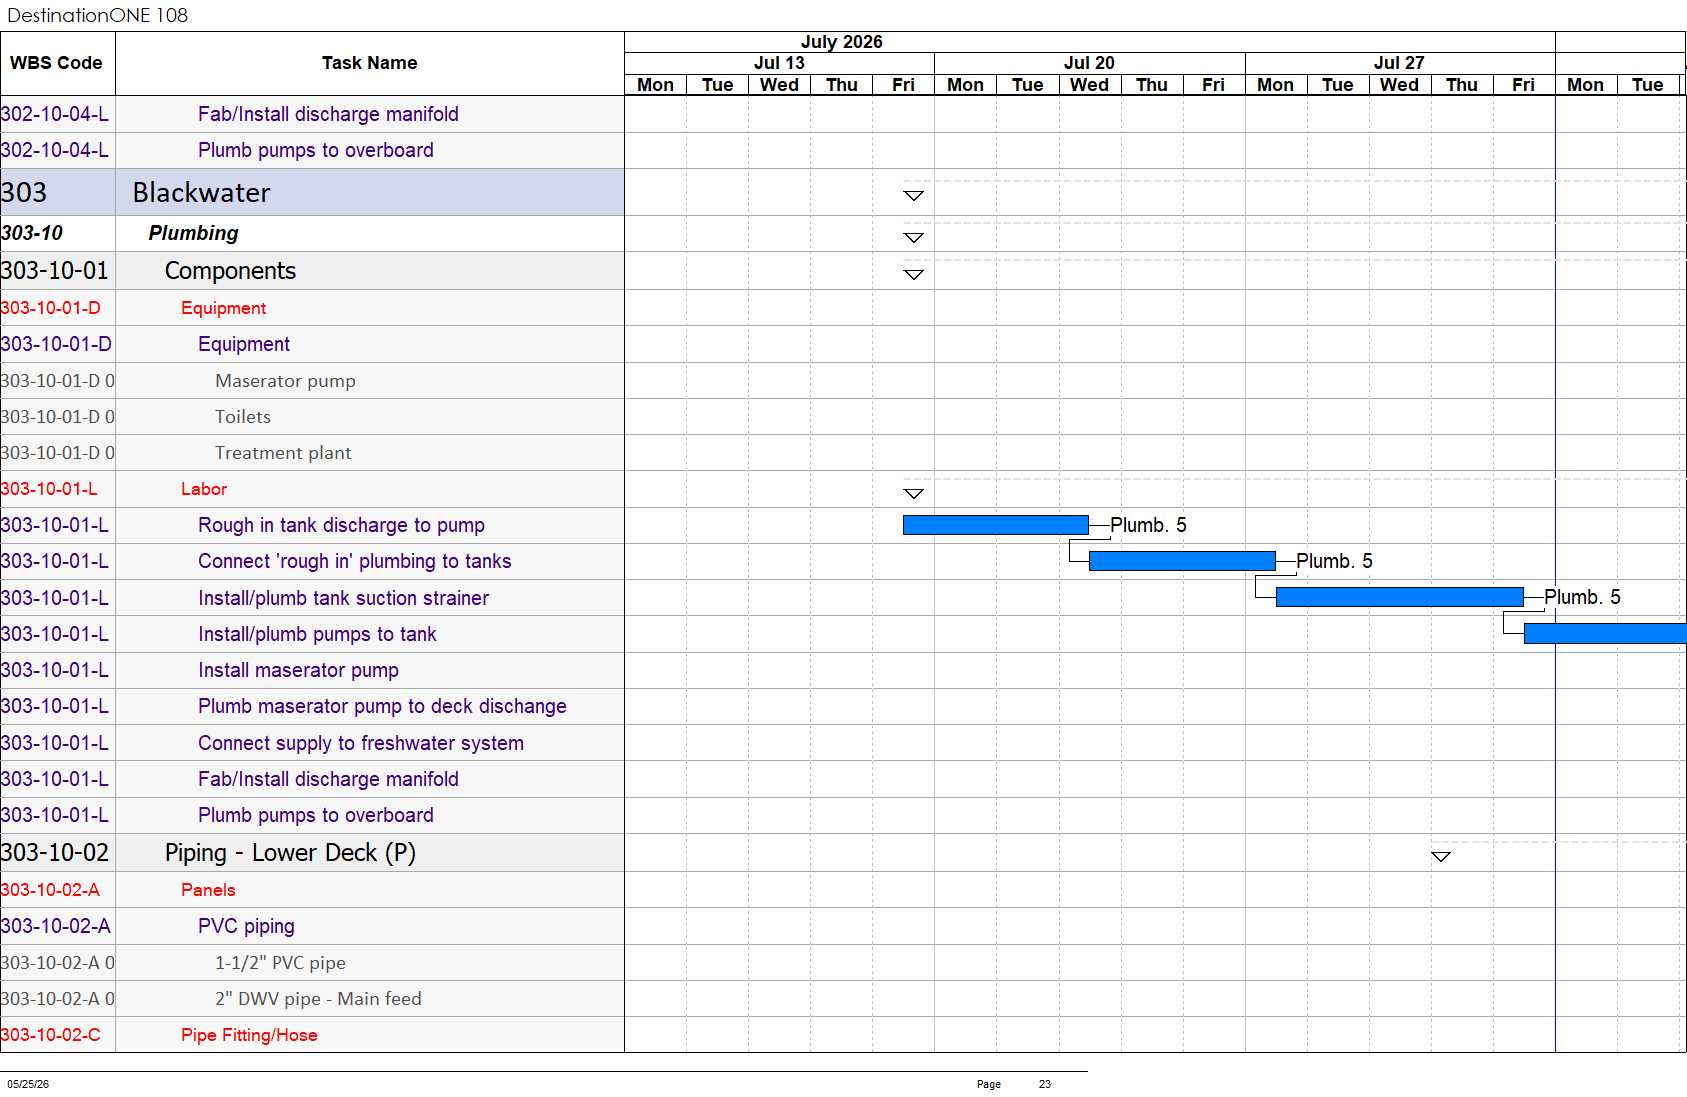This screenshot has height=1097, width=1687.
Task: Select the Blackwater task row
Action: tap(312, 192)
